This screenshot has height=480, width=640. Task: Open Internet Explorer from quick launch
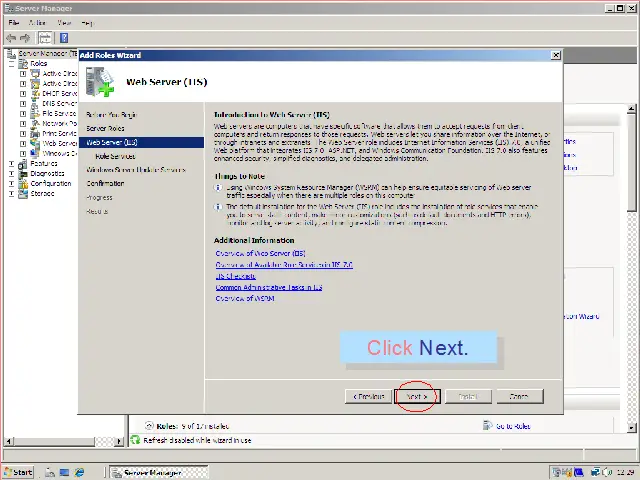79,472
